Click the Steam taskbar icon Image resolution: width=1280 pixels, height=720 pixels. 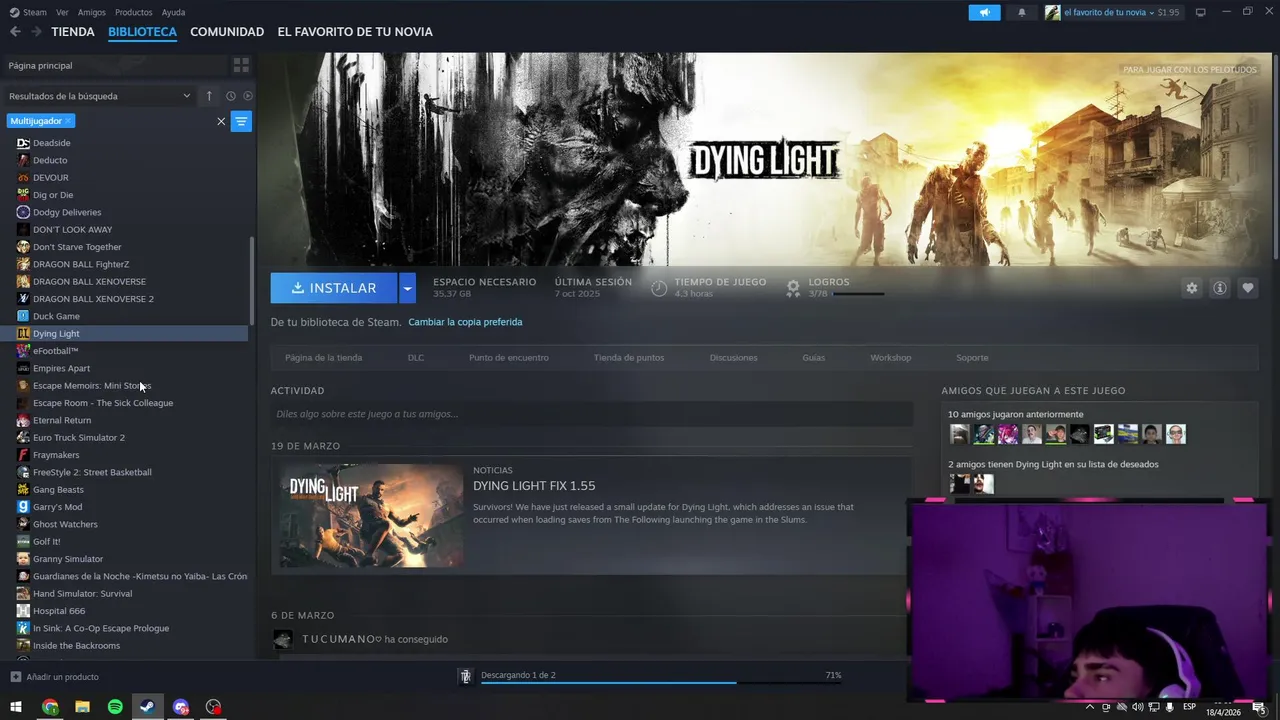click(x=147, y=707)
